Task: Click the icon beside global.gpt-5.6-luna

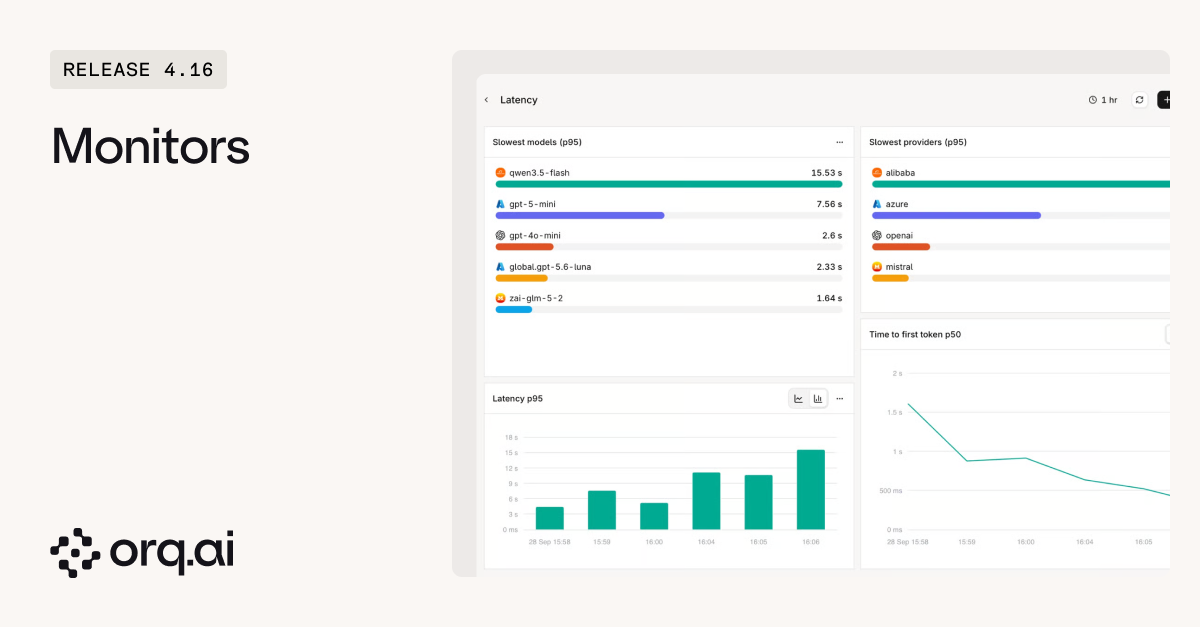Action: [500, 267]
